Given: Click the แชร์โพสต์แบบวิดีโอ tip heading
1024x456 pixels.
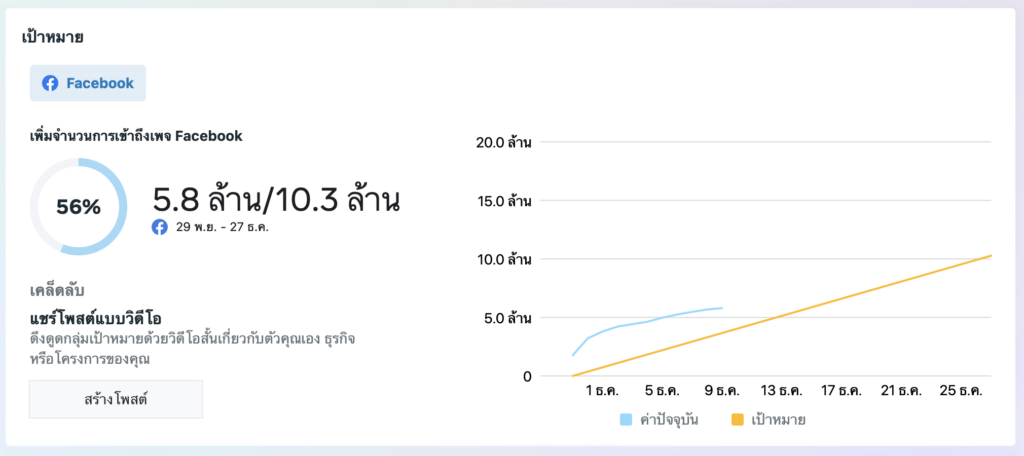Looking at the screenshot, I should (x=96, y=319).
